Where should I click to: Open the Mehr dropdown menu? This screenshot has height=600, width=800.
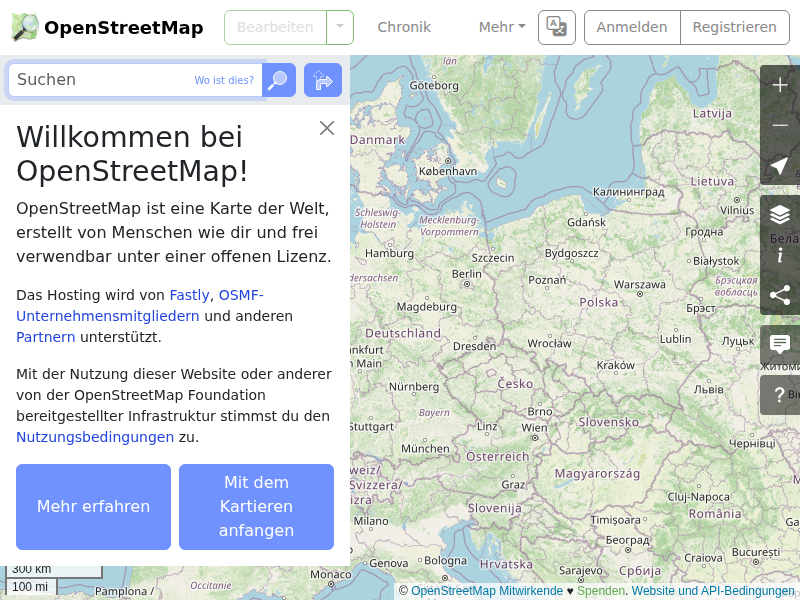pyautogui.click(x=501, y=27)
